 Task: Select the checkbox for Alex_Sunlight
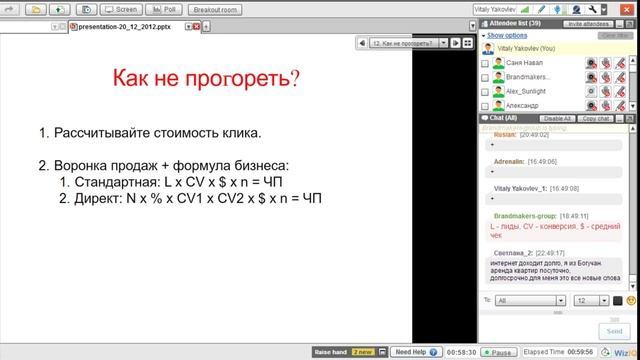pyautogui.click(x=484, y=92)
